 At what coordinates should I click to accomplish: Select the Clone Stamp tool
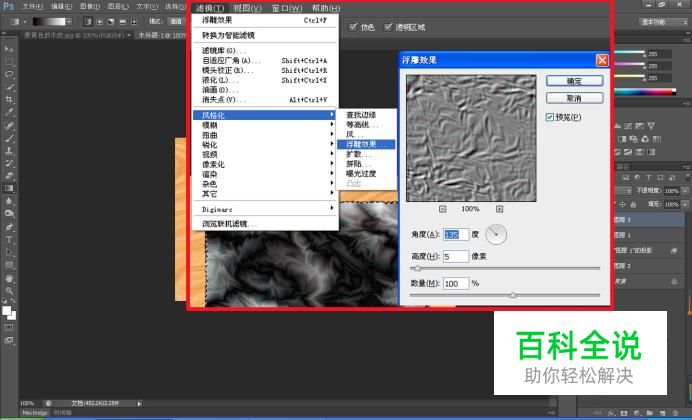[x=9, y=150]
